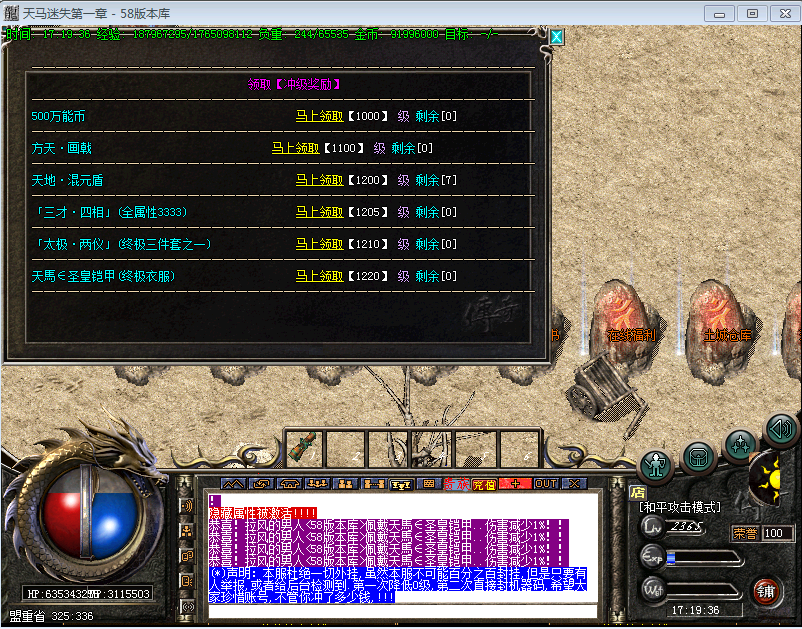Claim the 三才·四相 level 1205 reward
This screenshot has height=629, width=802.
[x=319, y=212]
